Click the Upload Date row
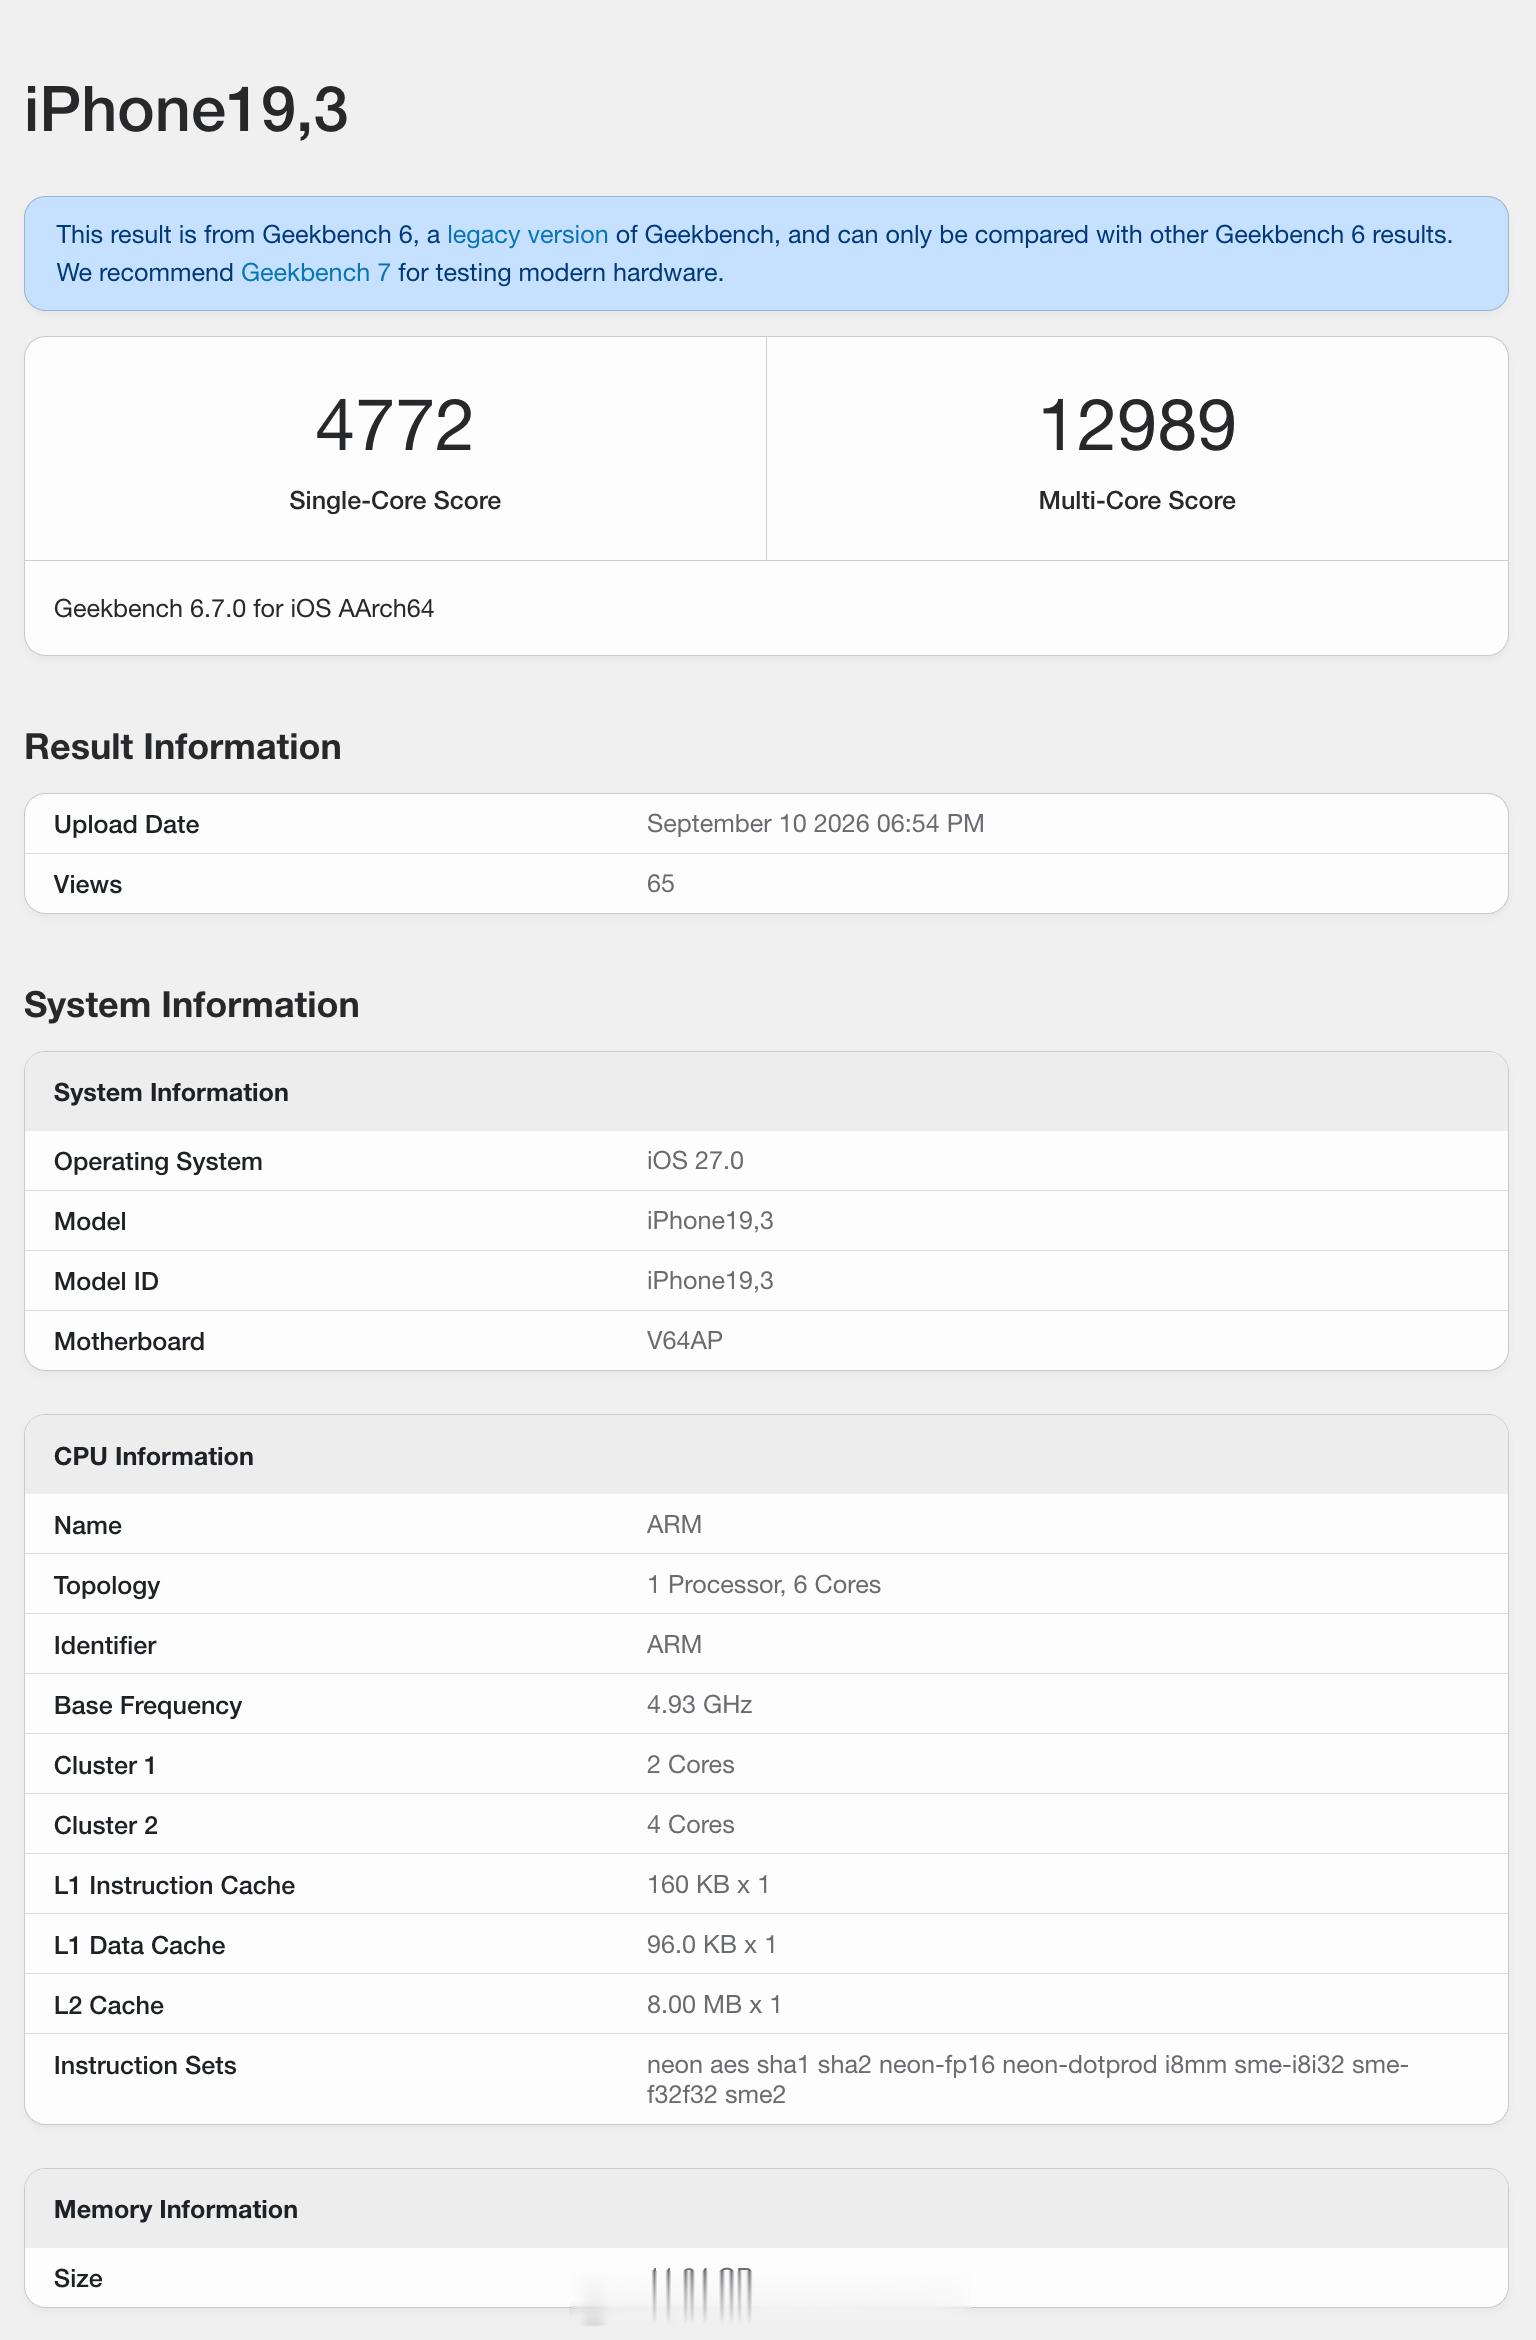 (x=766, y=824)
